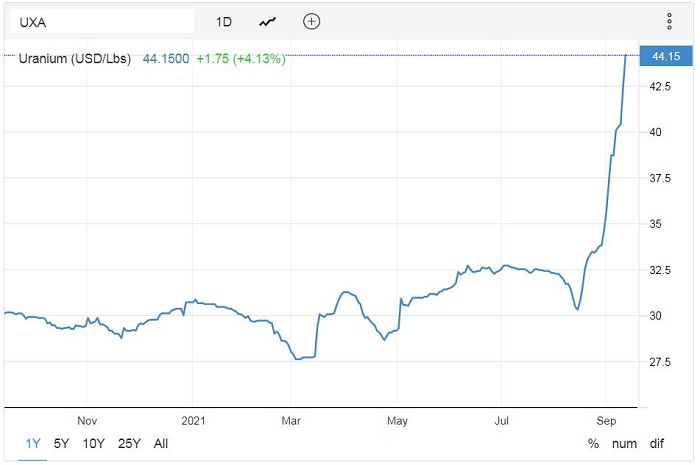Select the 1Y time range tab
This screenshot has height=465, width=700.
(x=33, y=443)
